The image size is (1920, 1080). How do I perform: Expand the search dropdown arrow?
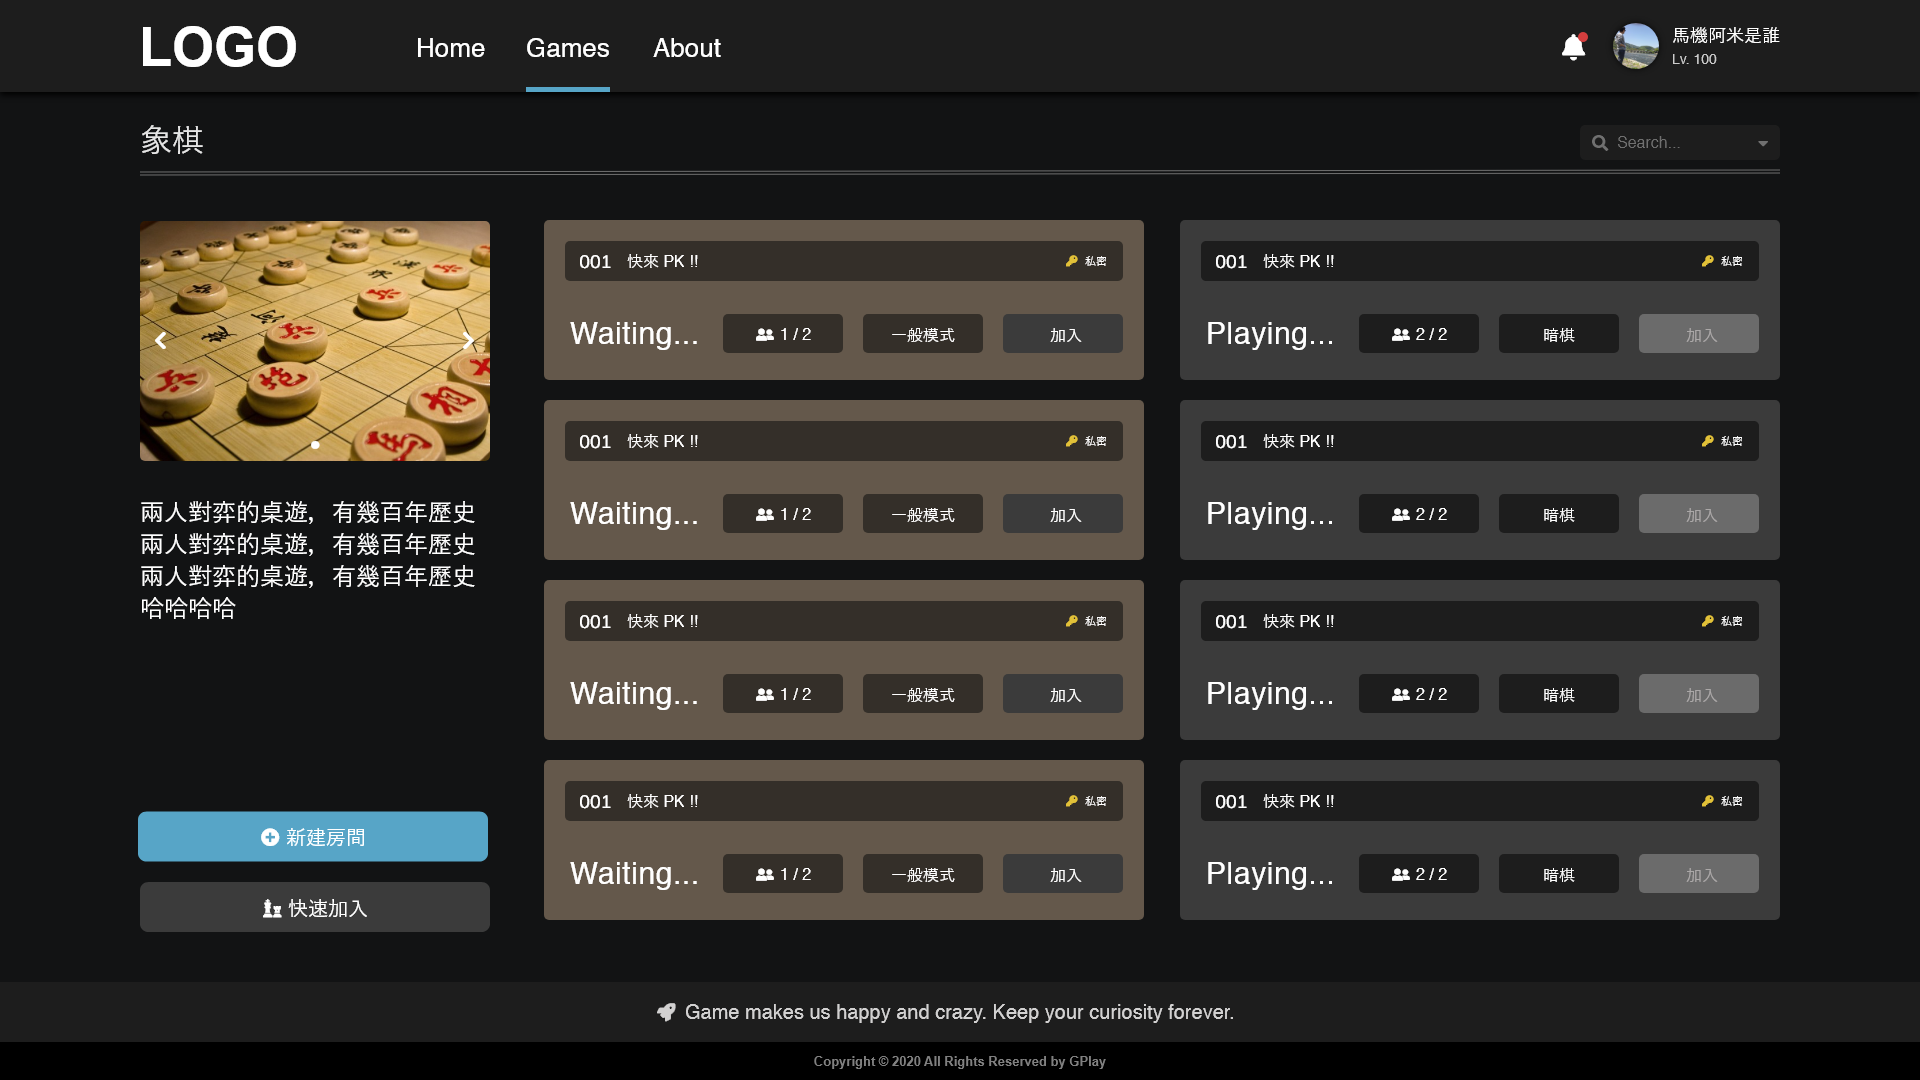click(1763, 143)
